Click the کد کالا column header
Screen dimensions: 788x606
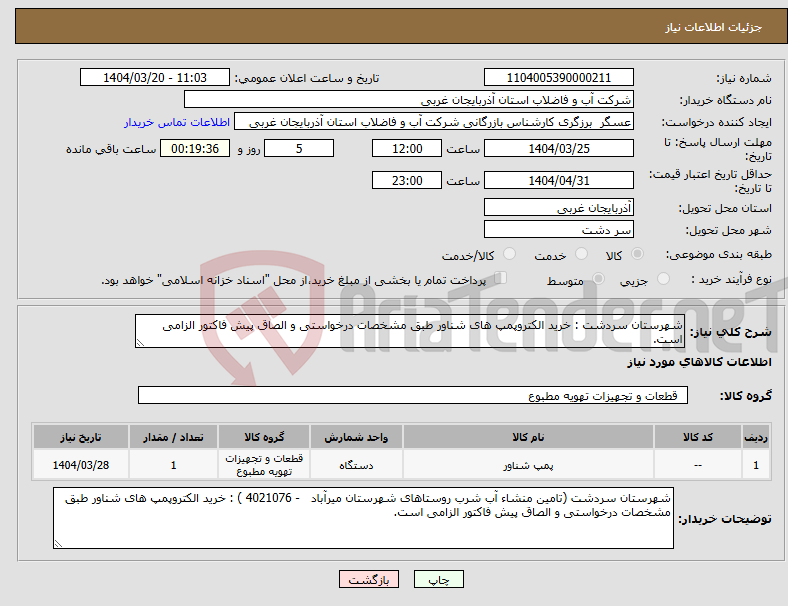coord(698,437)
